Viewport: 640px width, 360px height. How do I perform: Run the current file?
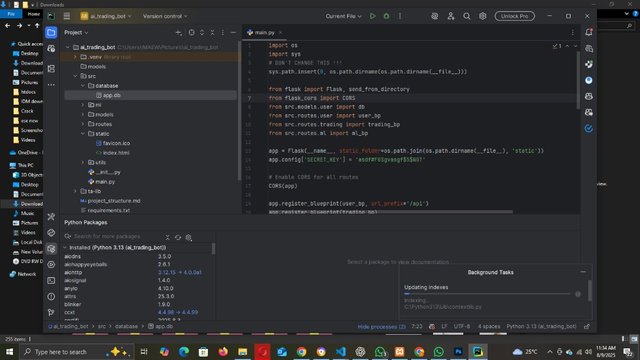click(x=373, y=16)
